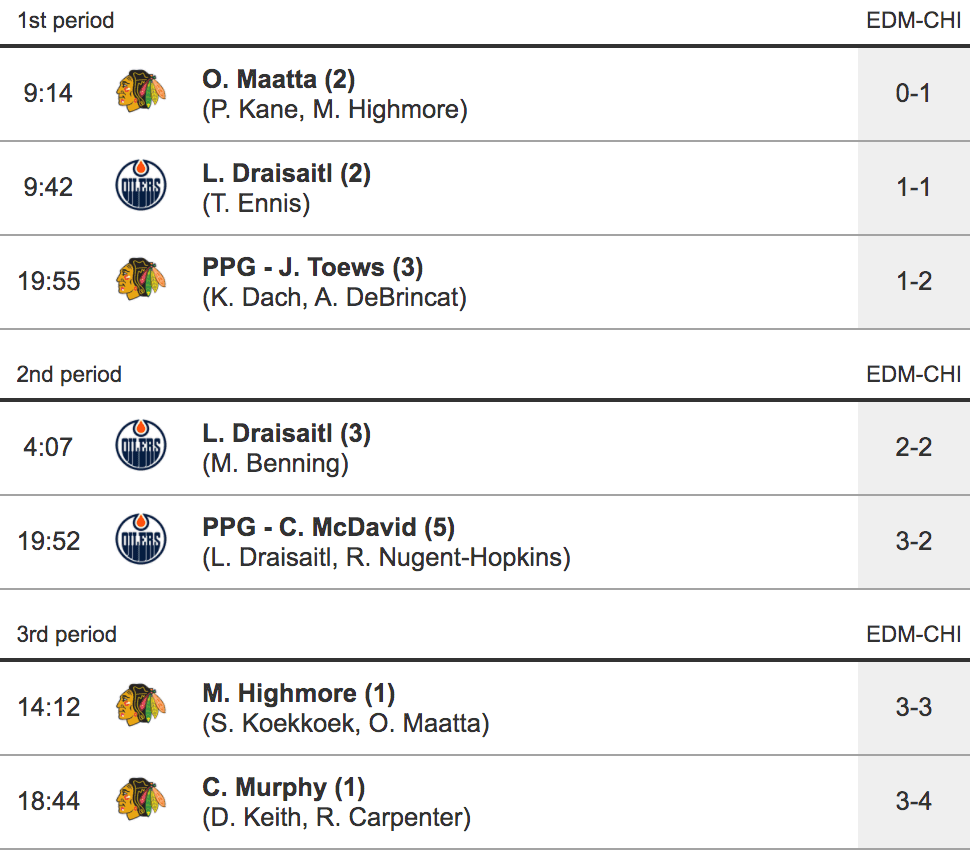Click the 1st period heading
Screen dimensions: 970x850
coord(65,20)
